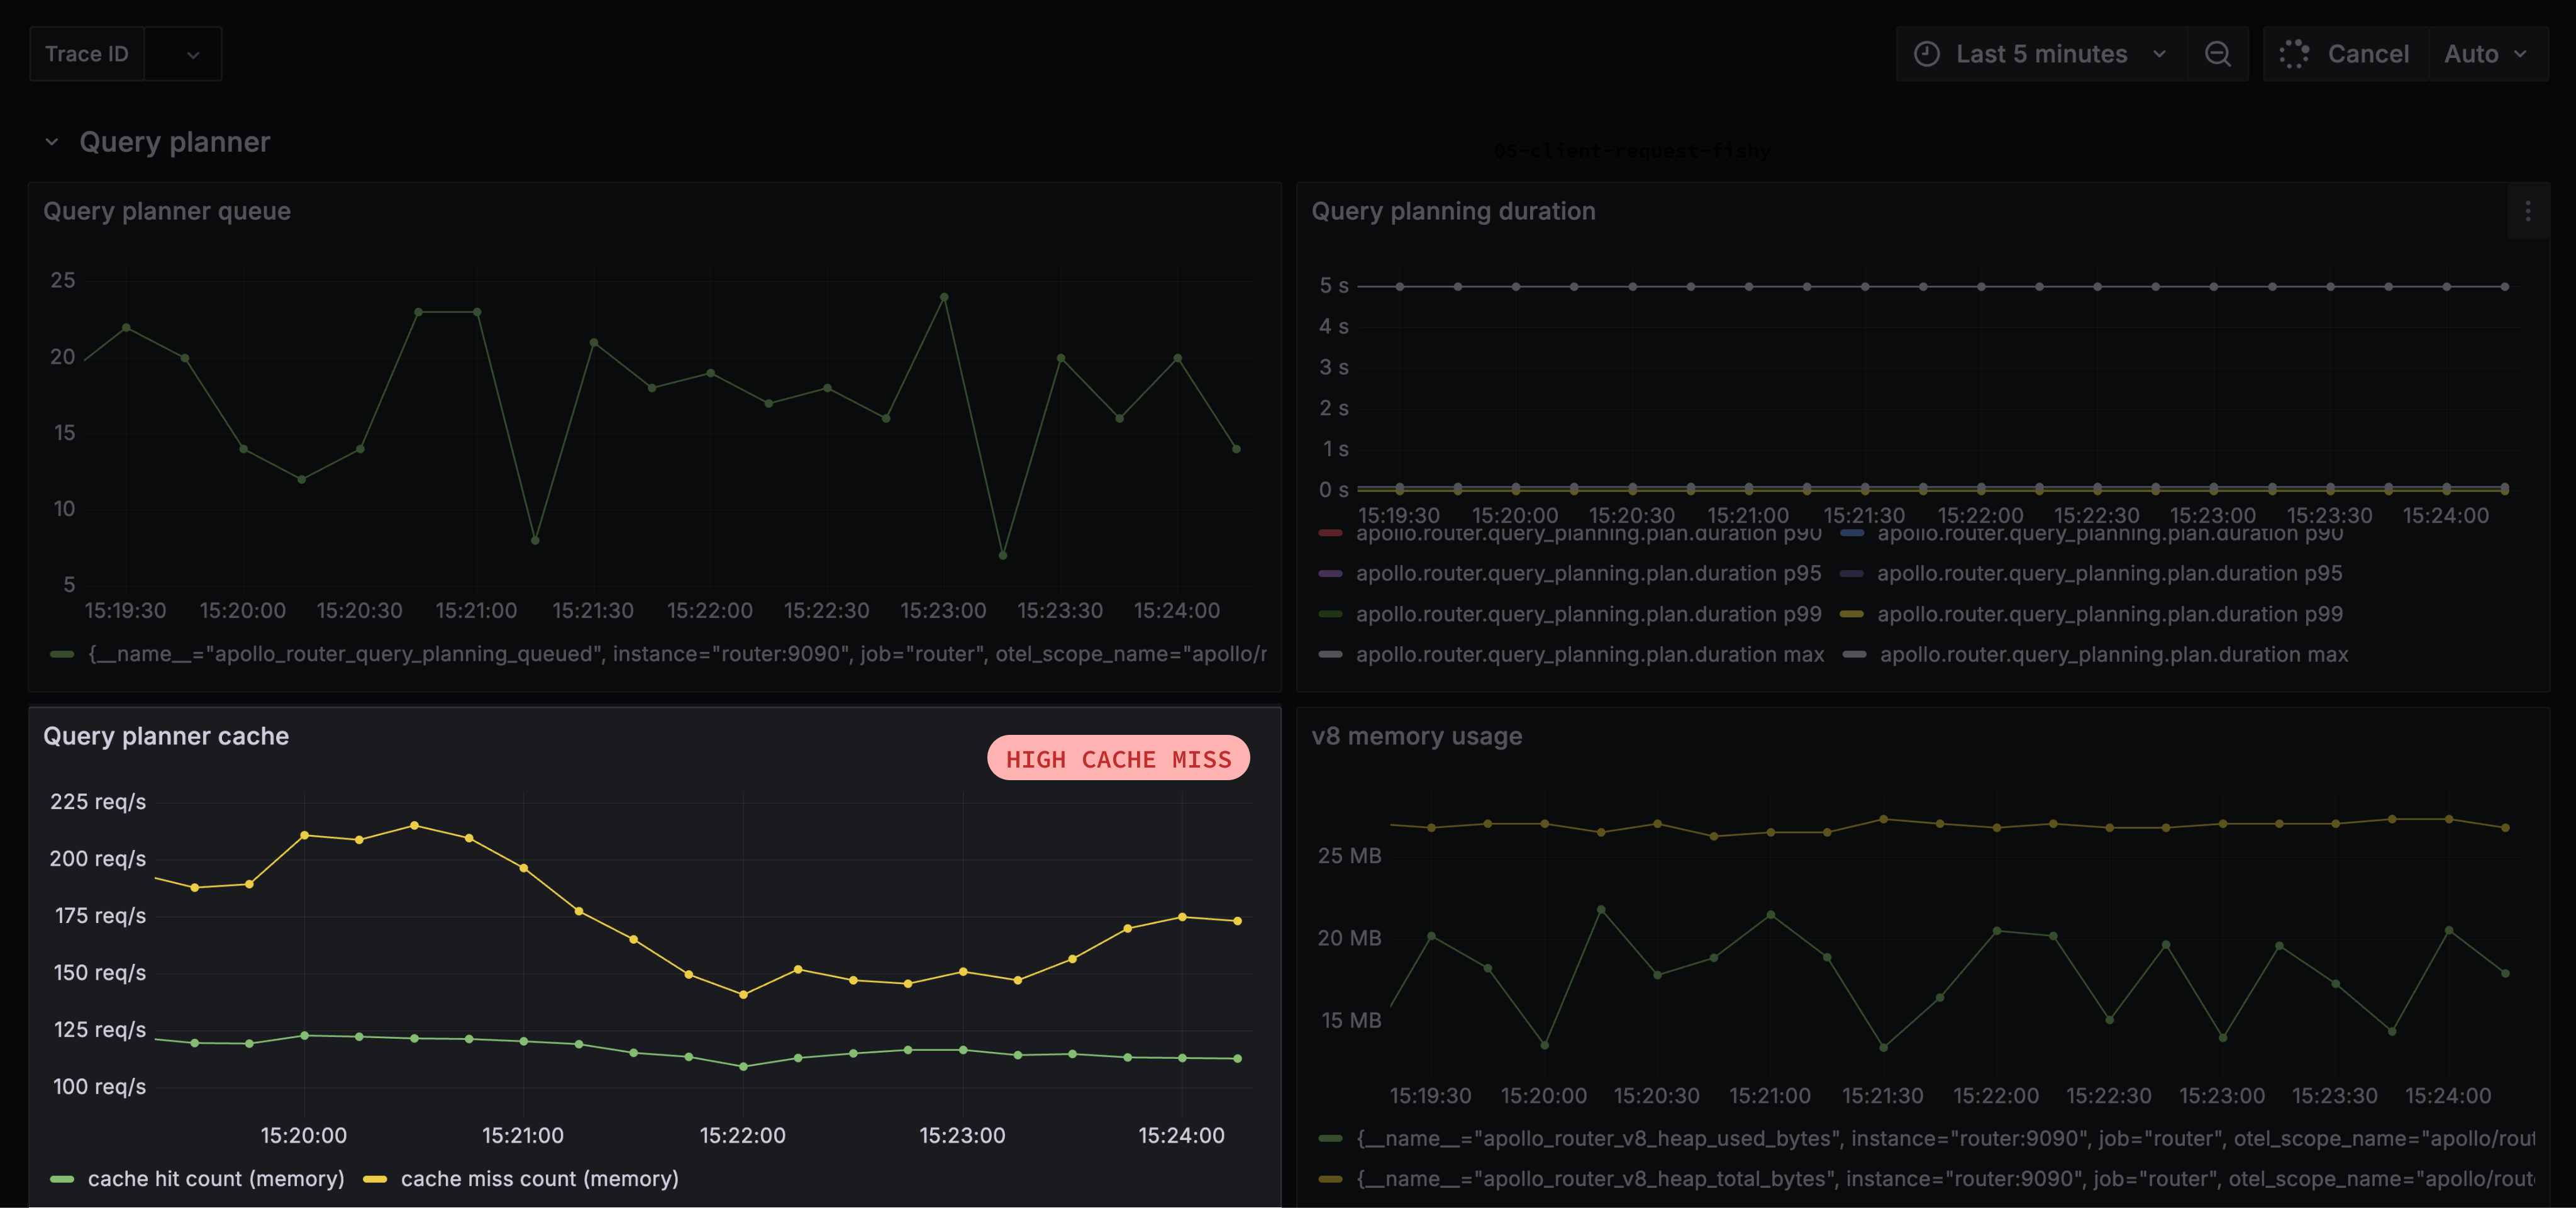Toggle the v8_heap_used_bytes legend series
2576x1208 pixels.
1945,1139
